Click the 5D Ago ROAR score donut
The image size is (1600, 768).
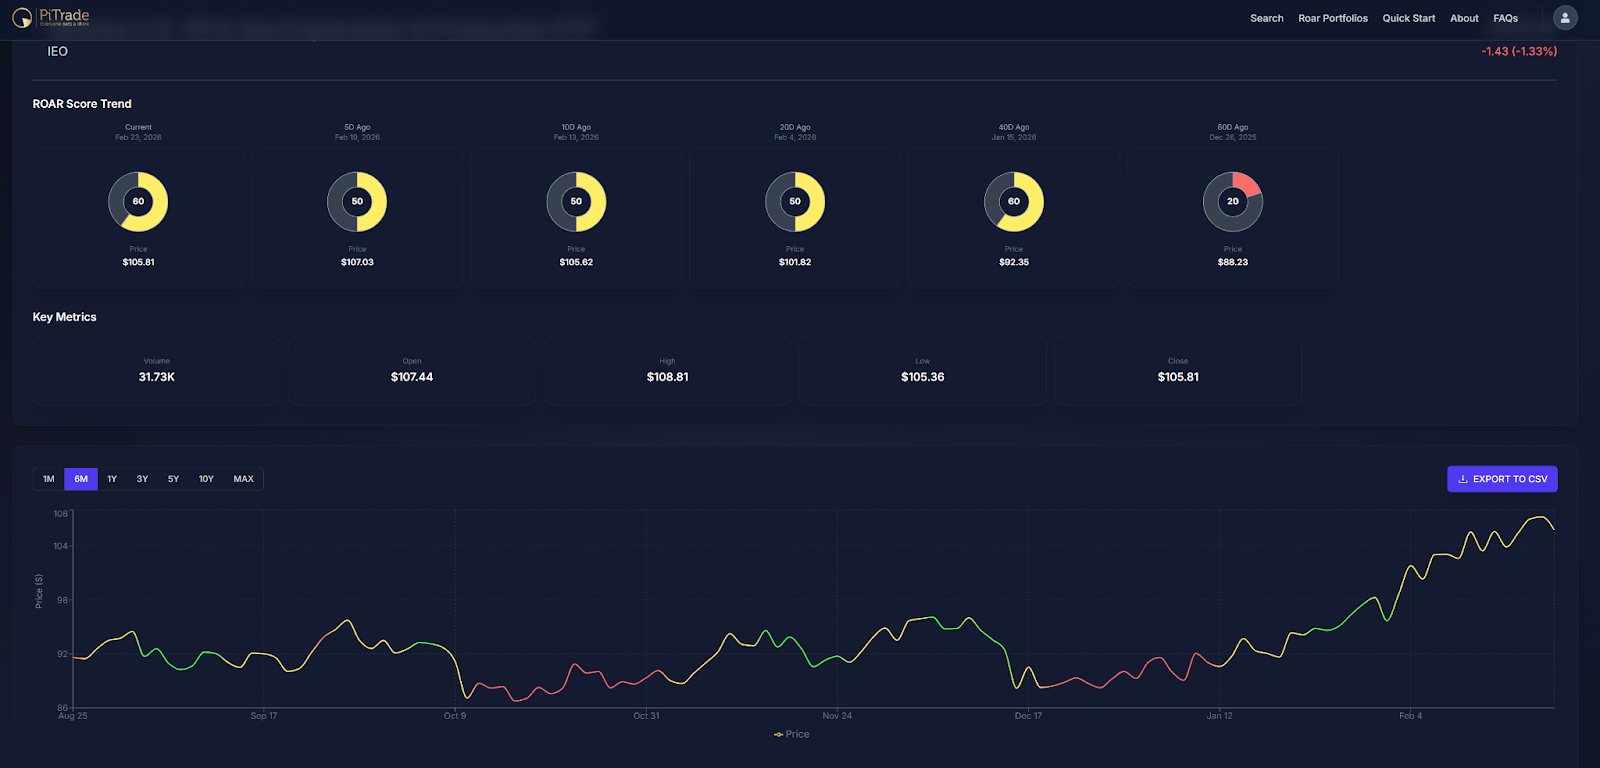click(x=357, y=202)
